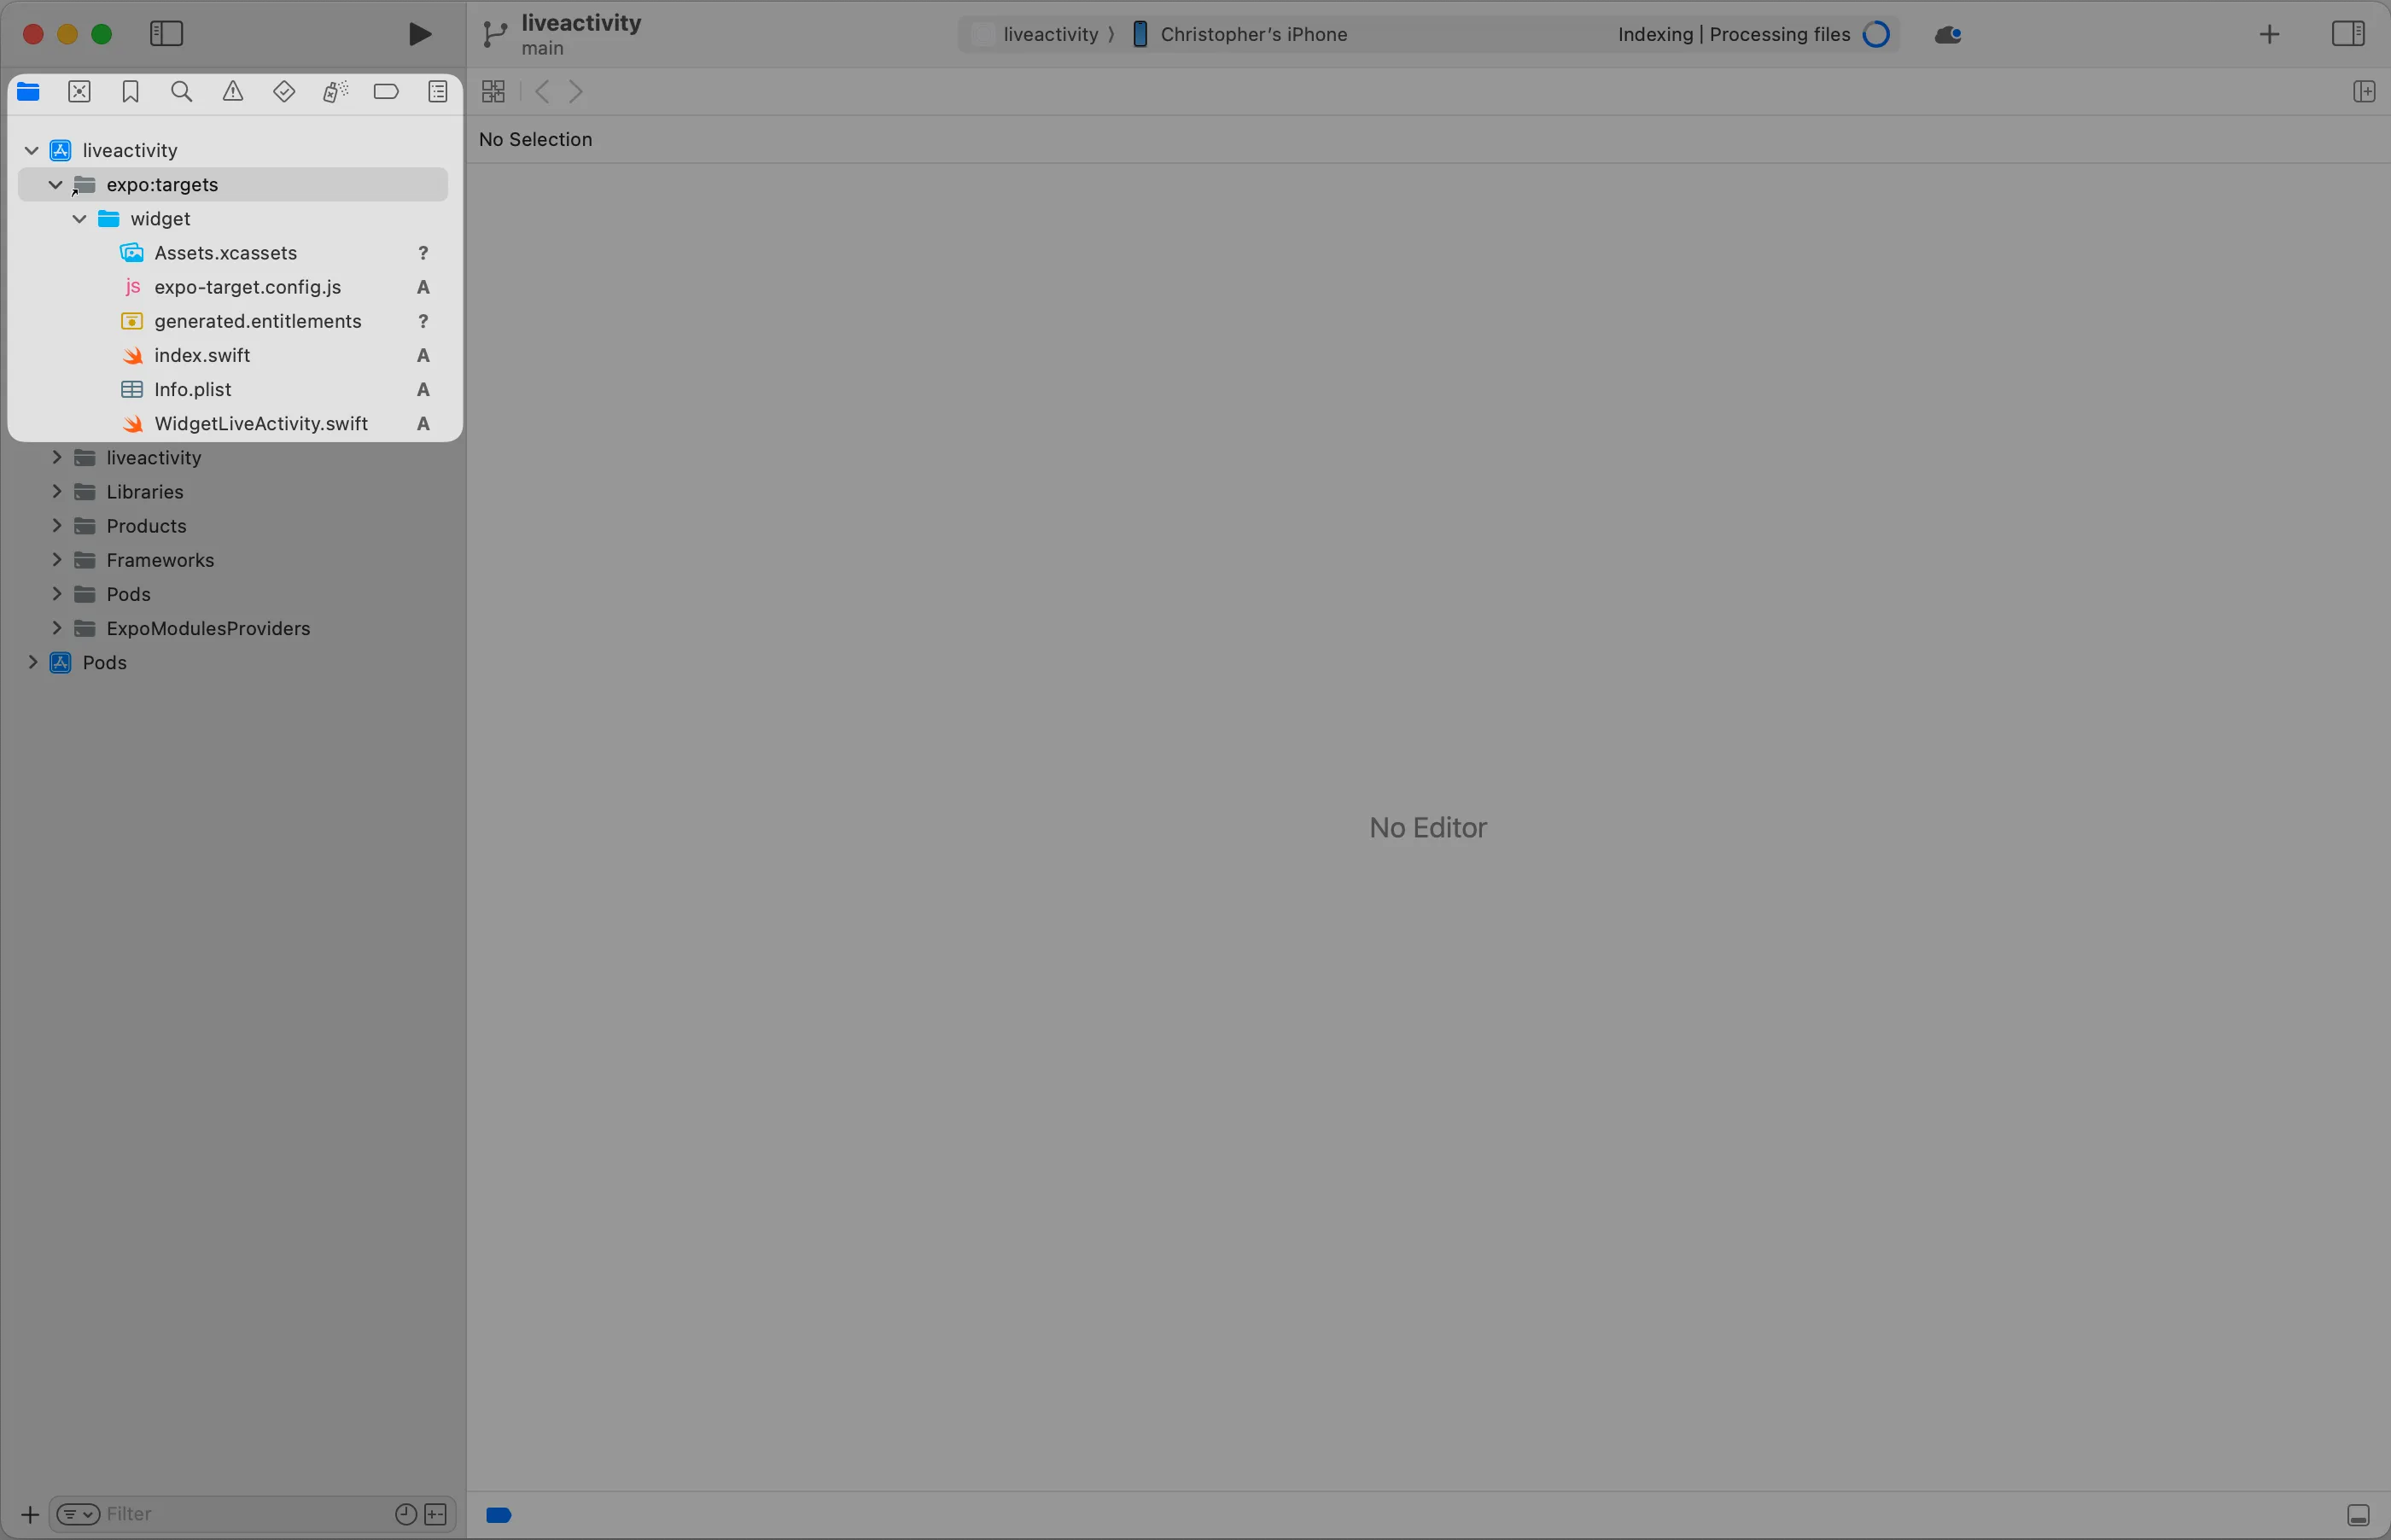Run the liveactivity project with the play button

click(418, 33)
